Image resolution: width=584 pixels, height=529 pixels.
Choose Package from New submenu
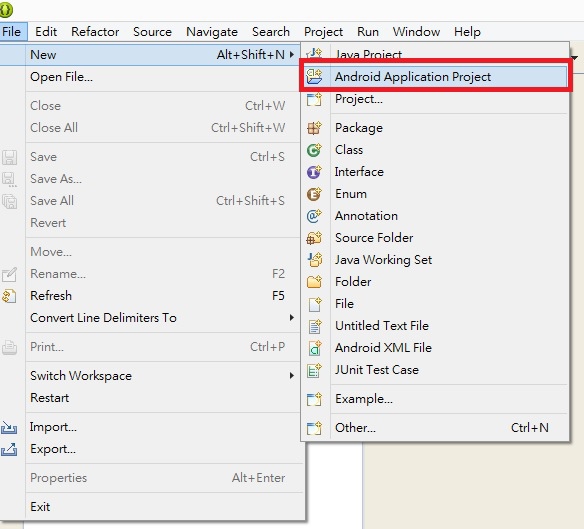pyautogui.click(x=435, y=128)
